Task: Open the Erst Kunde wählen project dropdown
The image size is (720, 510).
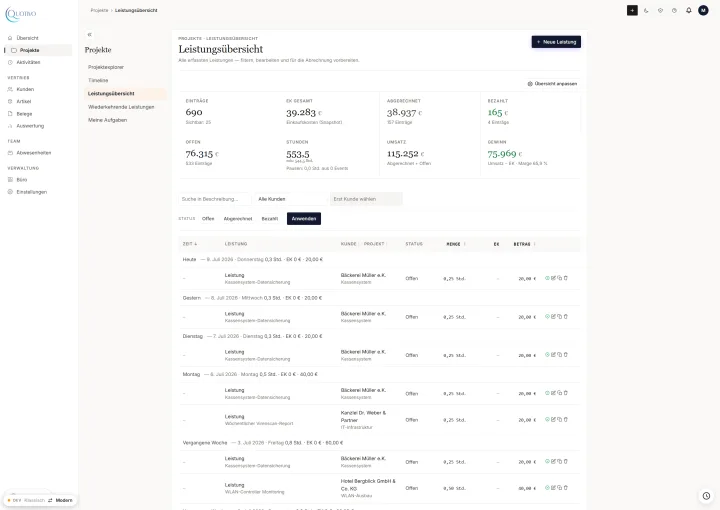Action: pyautogui.click(x=366, y=199)
